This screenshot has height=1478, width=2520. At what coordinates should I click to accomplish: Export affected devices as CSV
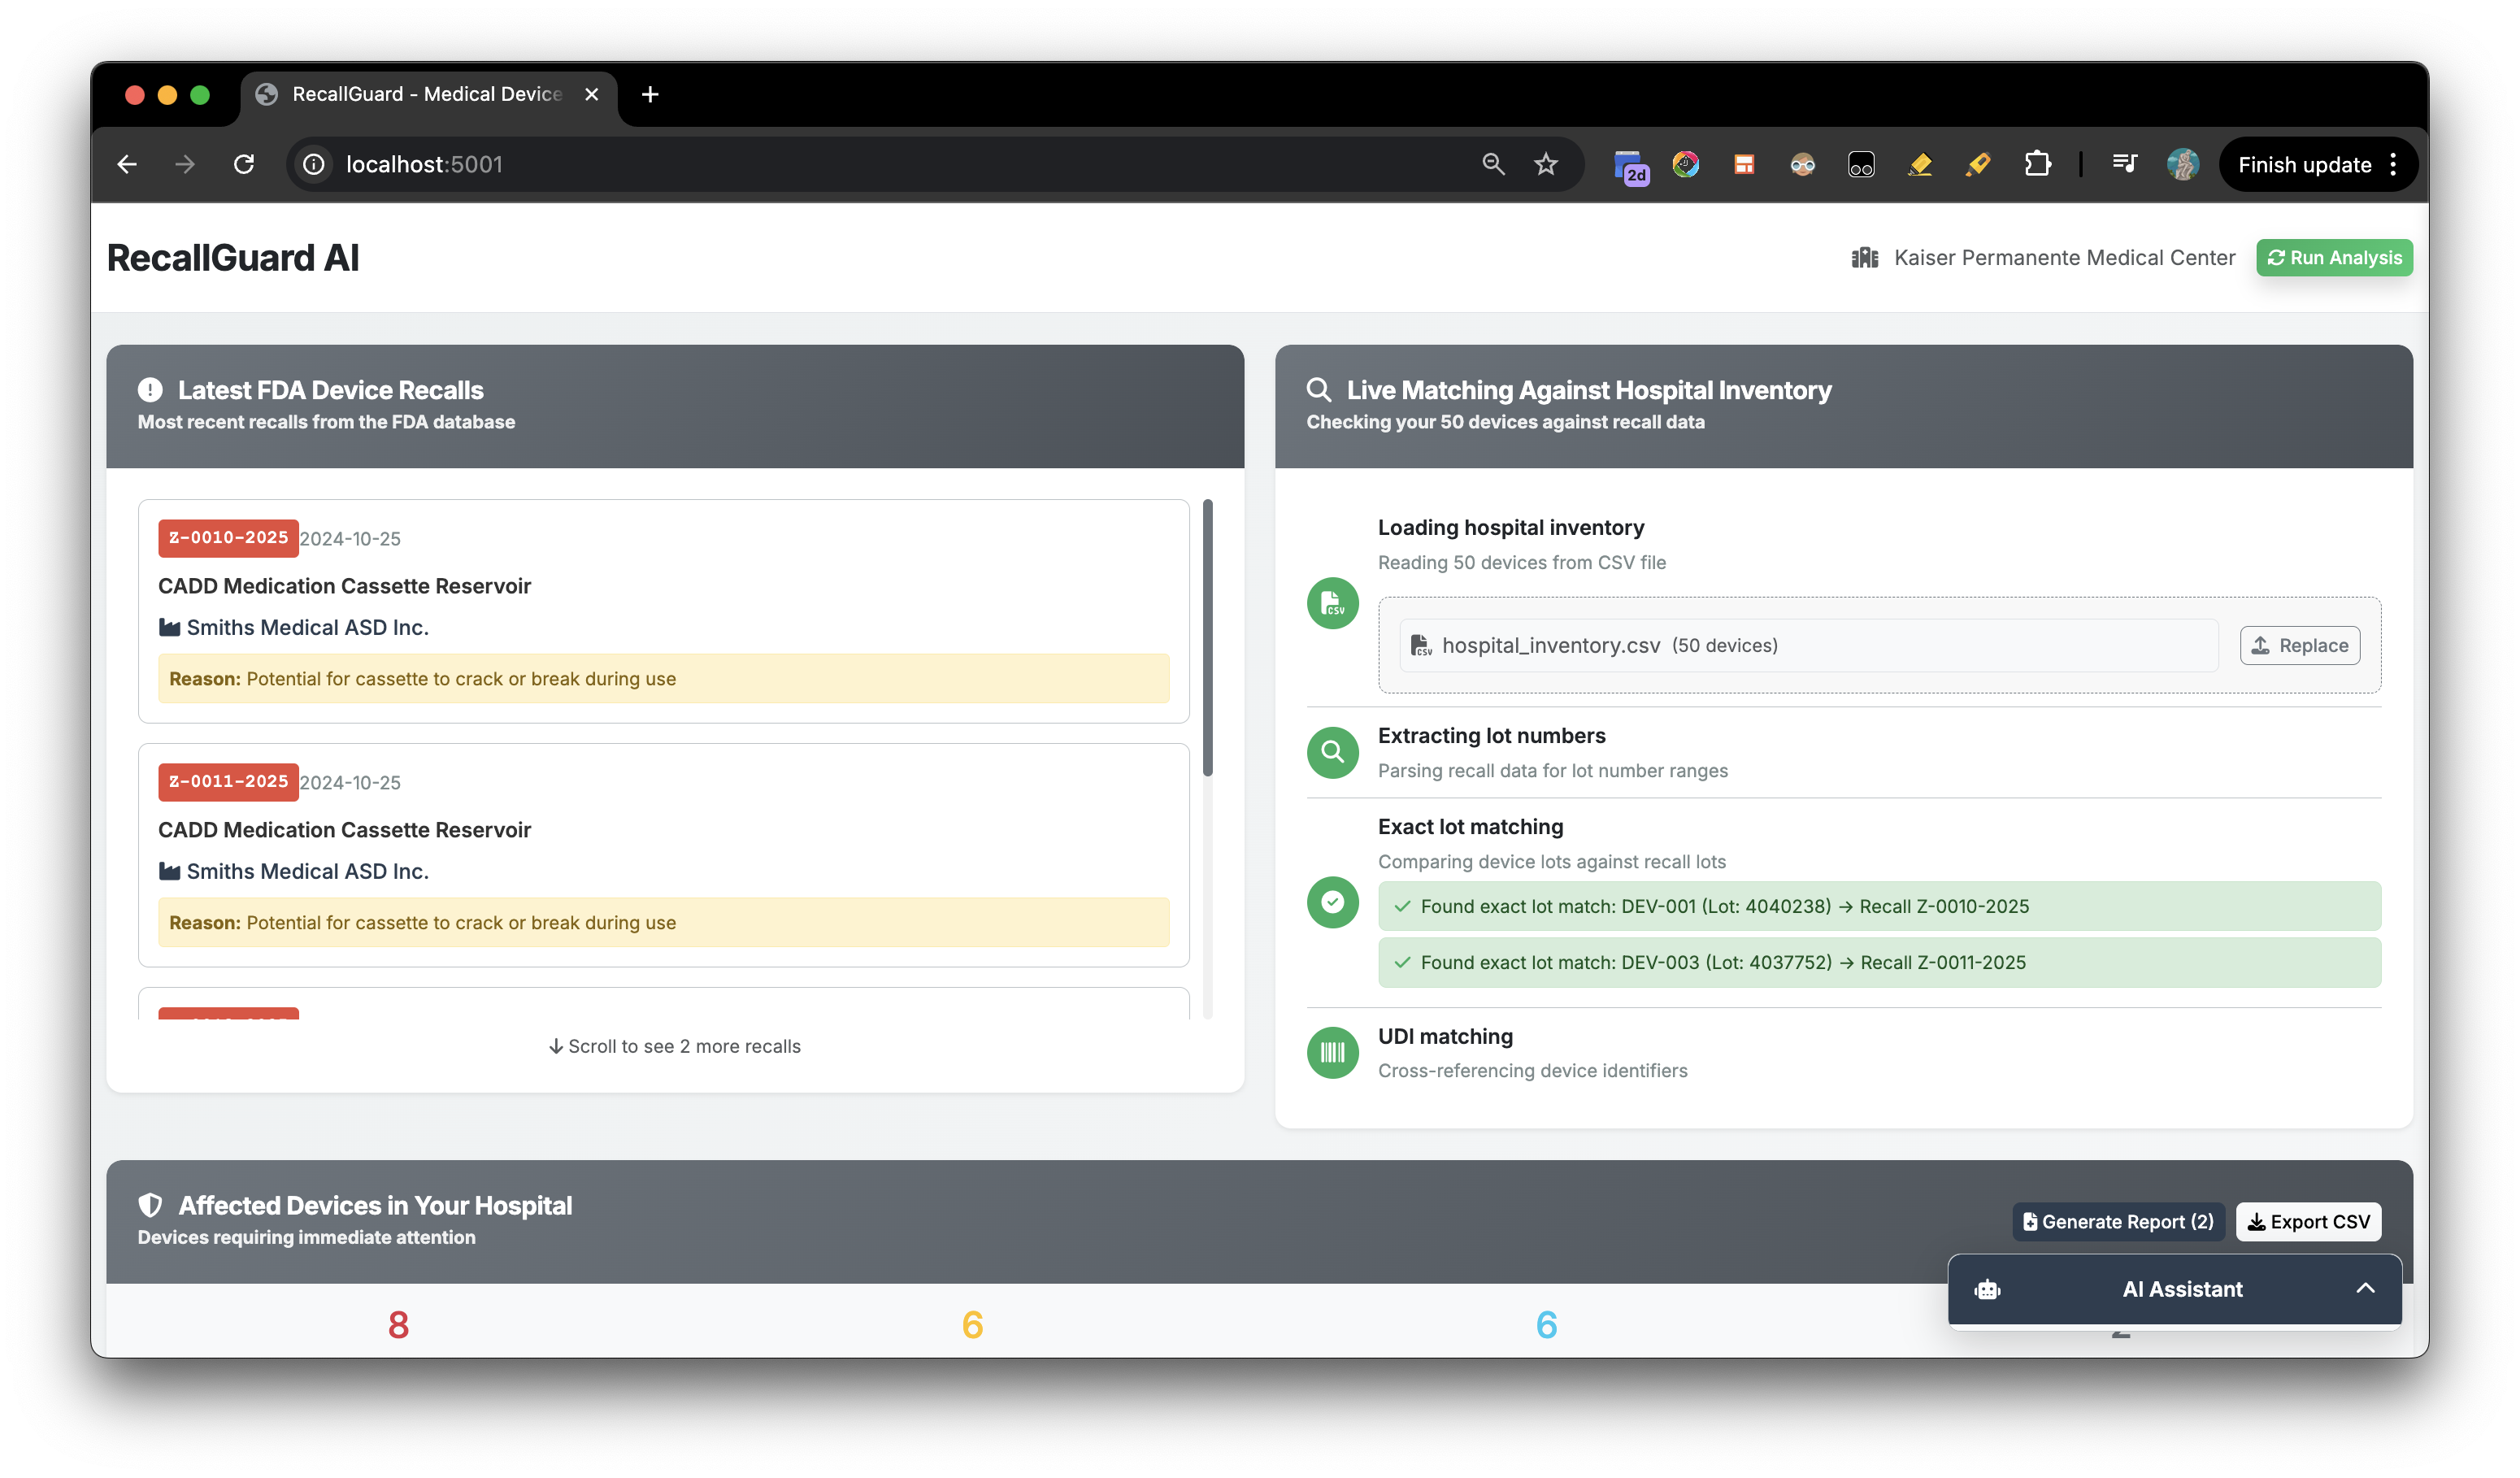pyautogui.click(x=2308, y=1221)
